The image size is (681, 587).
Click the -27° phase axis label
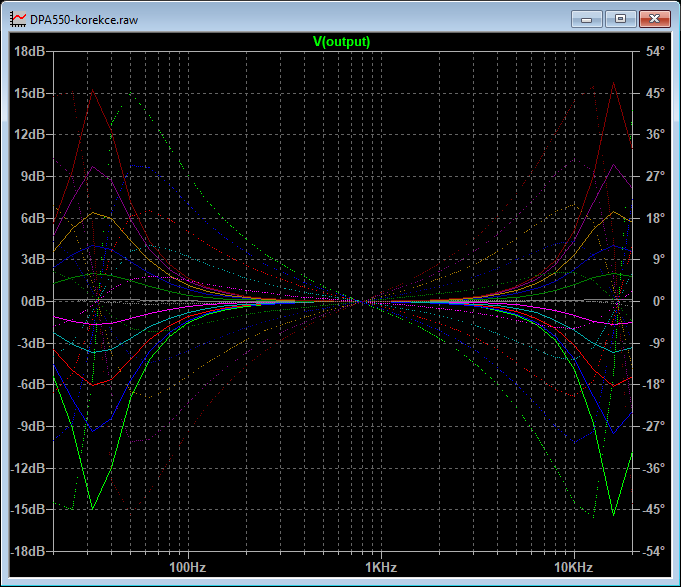[653, 425]
